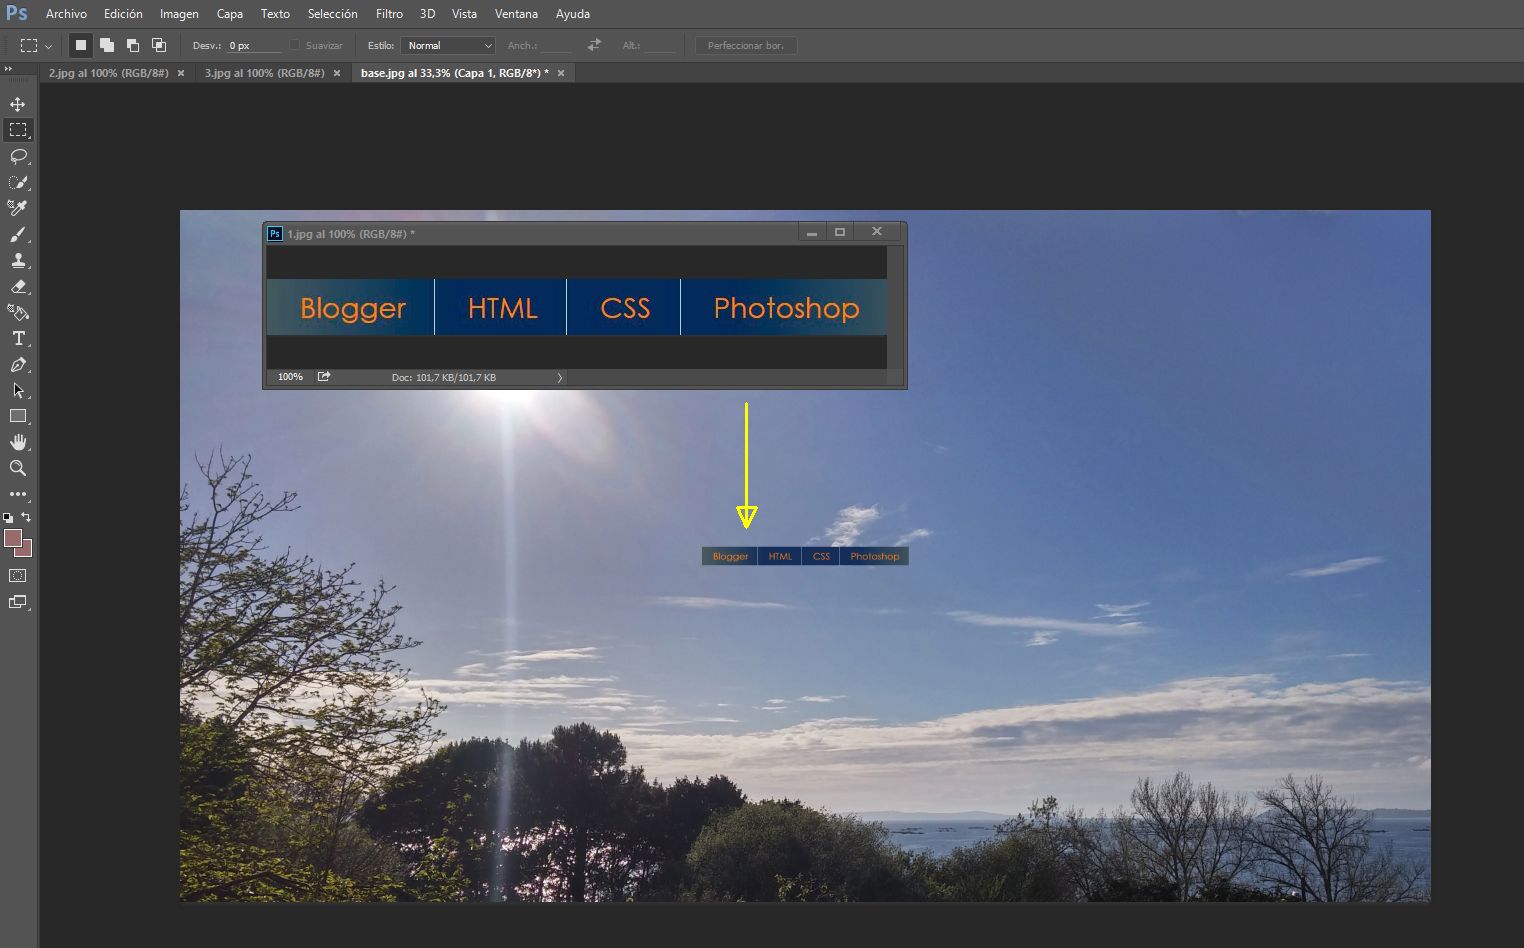The width and height of the screenshot is (1524, 948).
Task: Open the Texto menu
Action: (x=275, y=14)
